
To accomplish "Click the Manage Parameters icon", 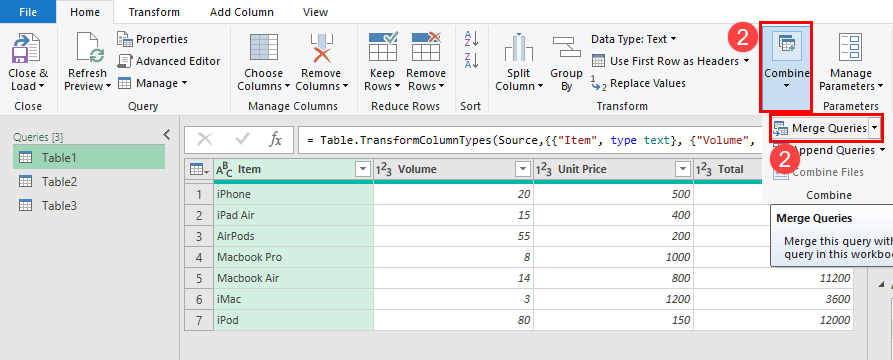I will pos(851,48).
